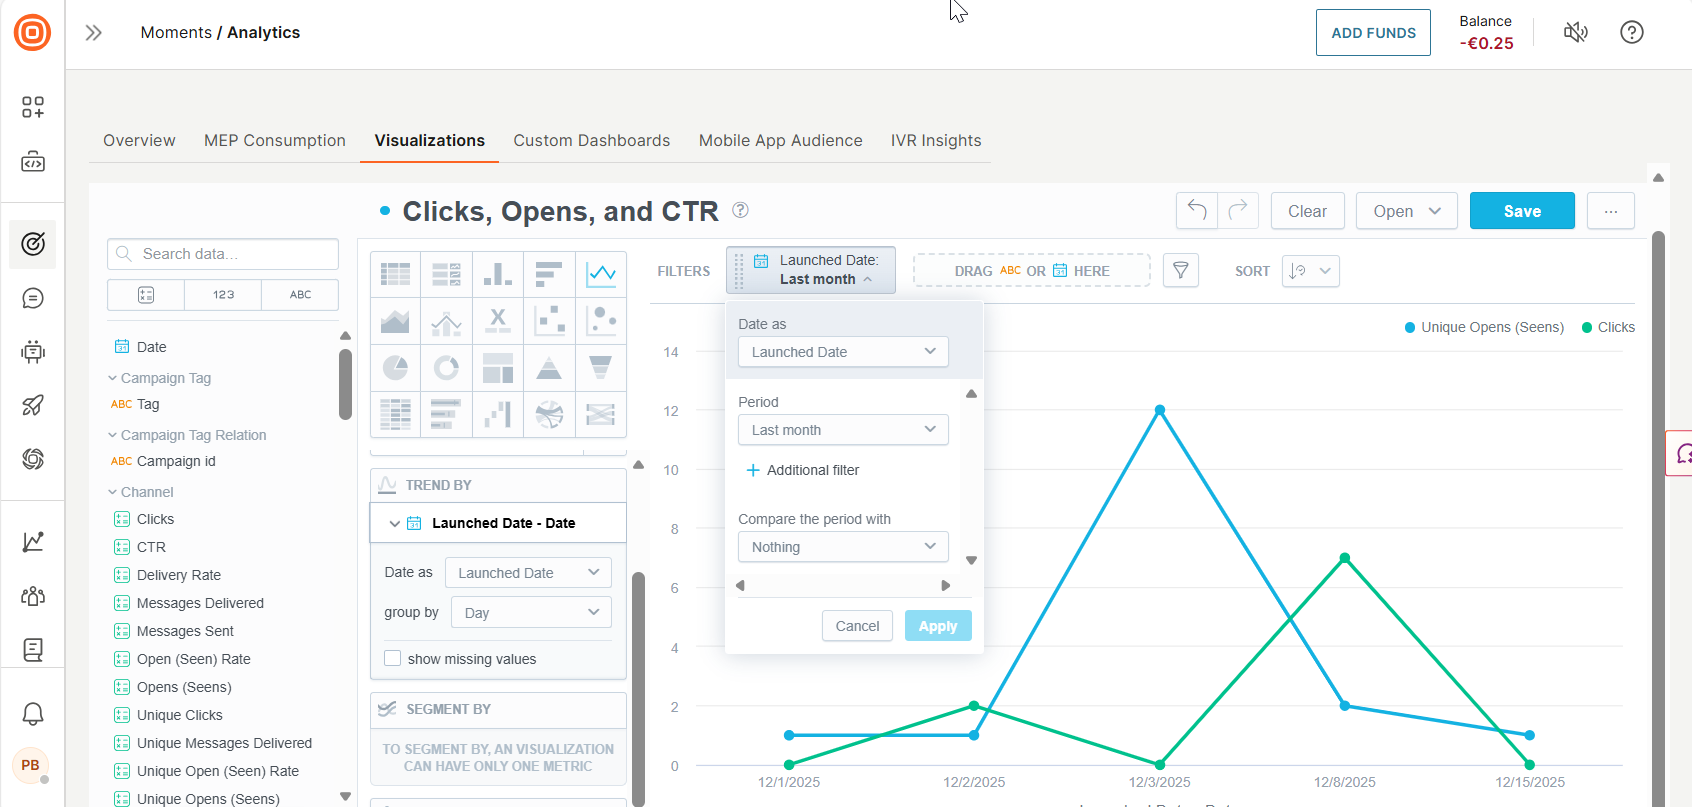Open the help question mark icon

[1631, 33]
